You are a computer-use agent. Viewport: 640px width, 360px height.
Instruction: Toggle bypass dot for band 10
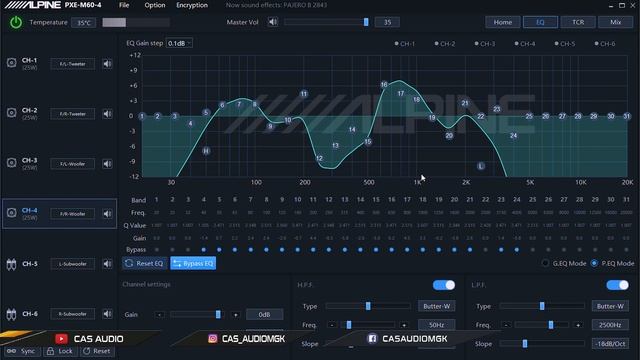point(298,250)
